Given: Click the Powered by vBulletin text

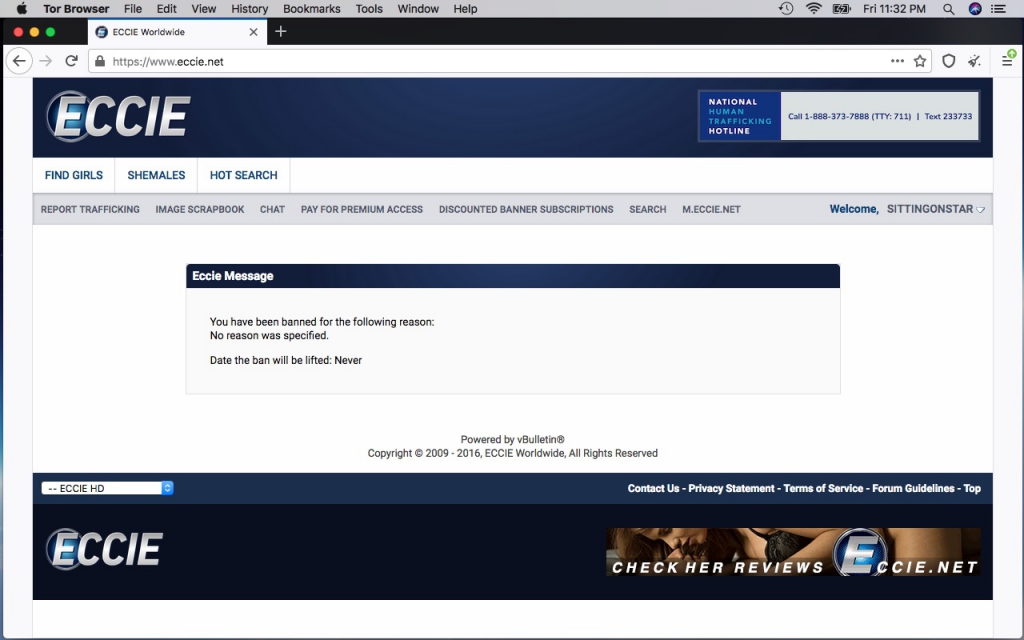Looking at the screenshot, I should point(513,440).
